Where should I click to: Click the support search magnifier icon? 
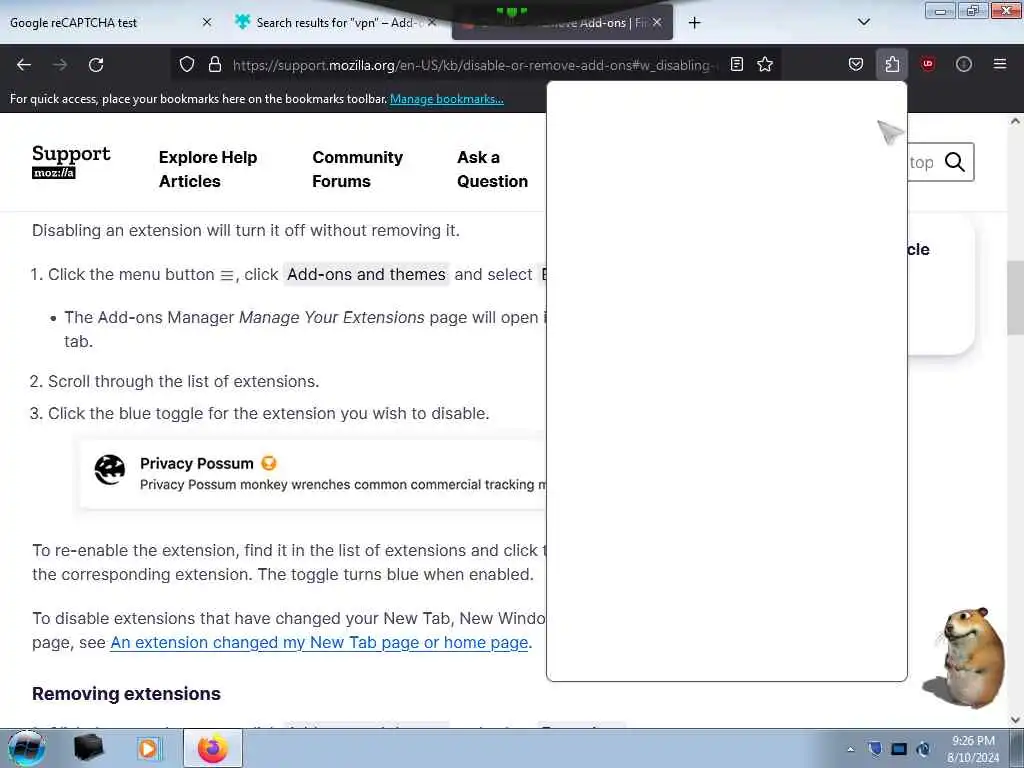tap(955, 162)
